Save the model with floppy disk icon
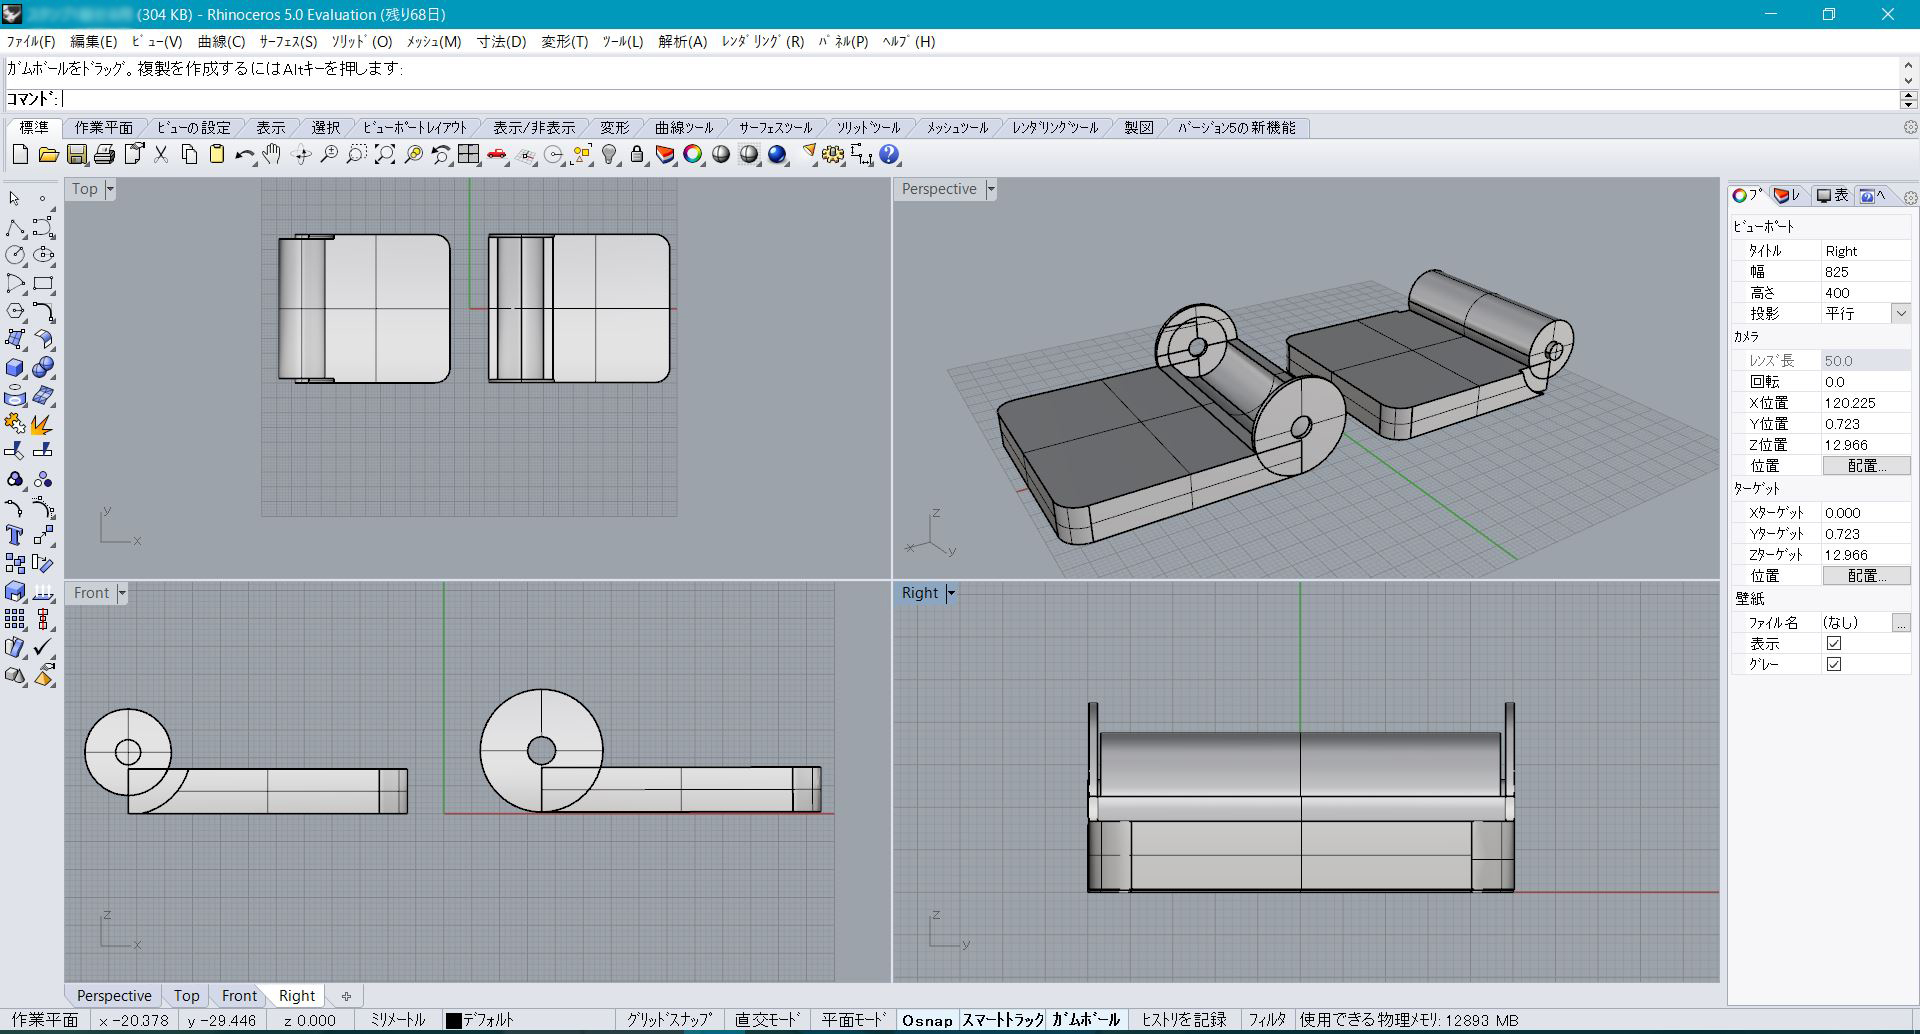The image size is (1920, 1034). coord(77,155)
